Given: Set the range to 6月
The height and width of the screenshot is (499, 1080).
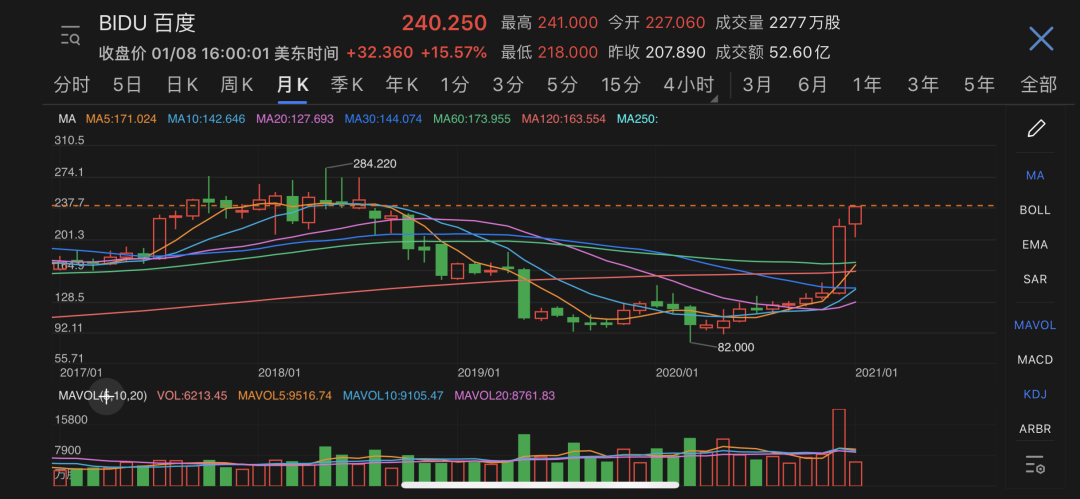Looking at the screenshot, I should coord(812,85).
